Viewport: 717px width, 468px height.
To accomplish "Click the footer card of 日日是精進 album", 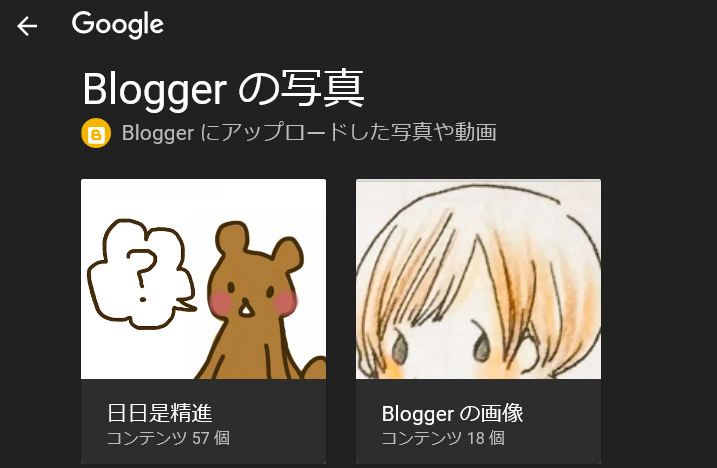I will (x=203, y=421).
